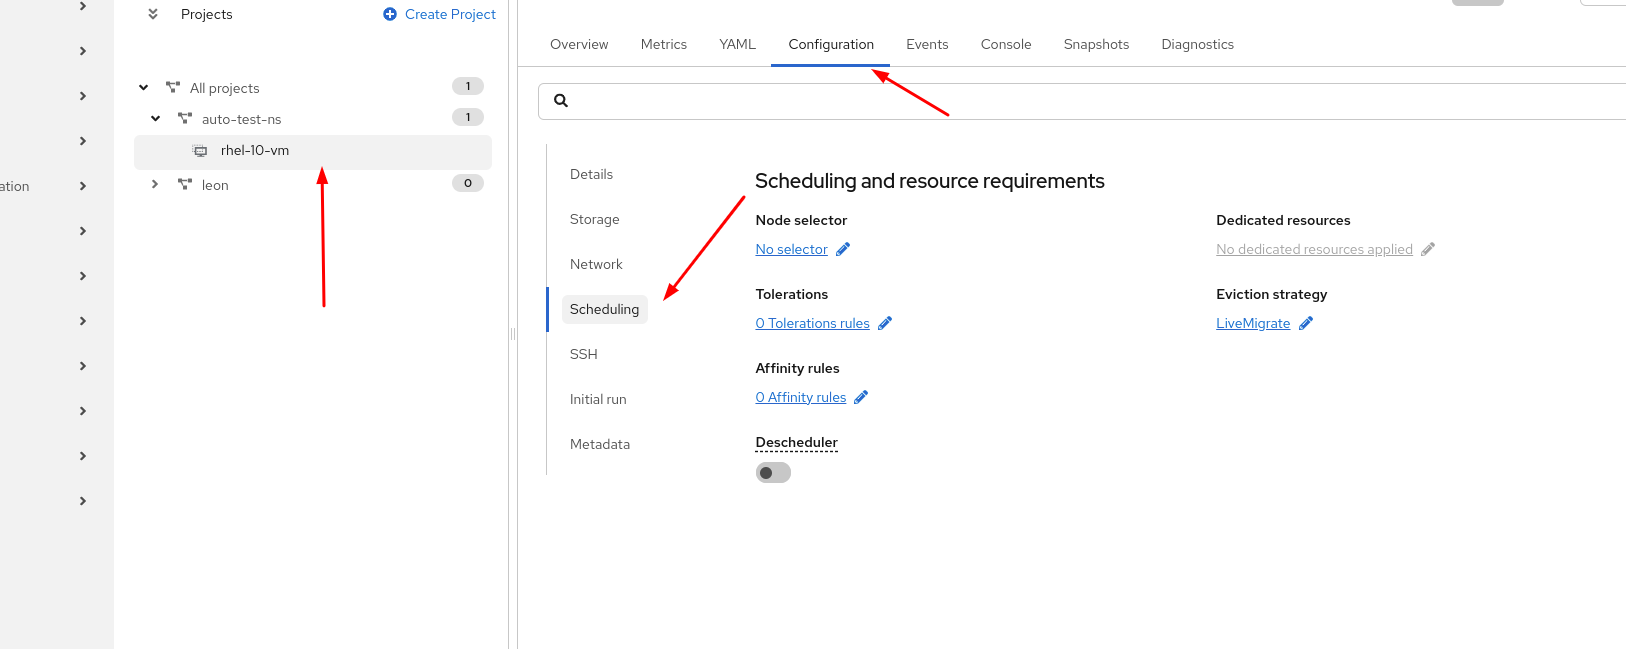
Task: Click the pencil icon next to No selector
Action: click(x=843, y=249)
